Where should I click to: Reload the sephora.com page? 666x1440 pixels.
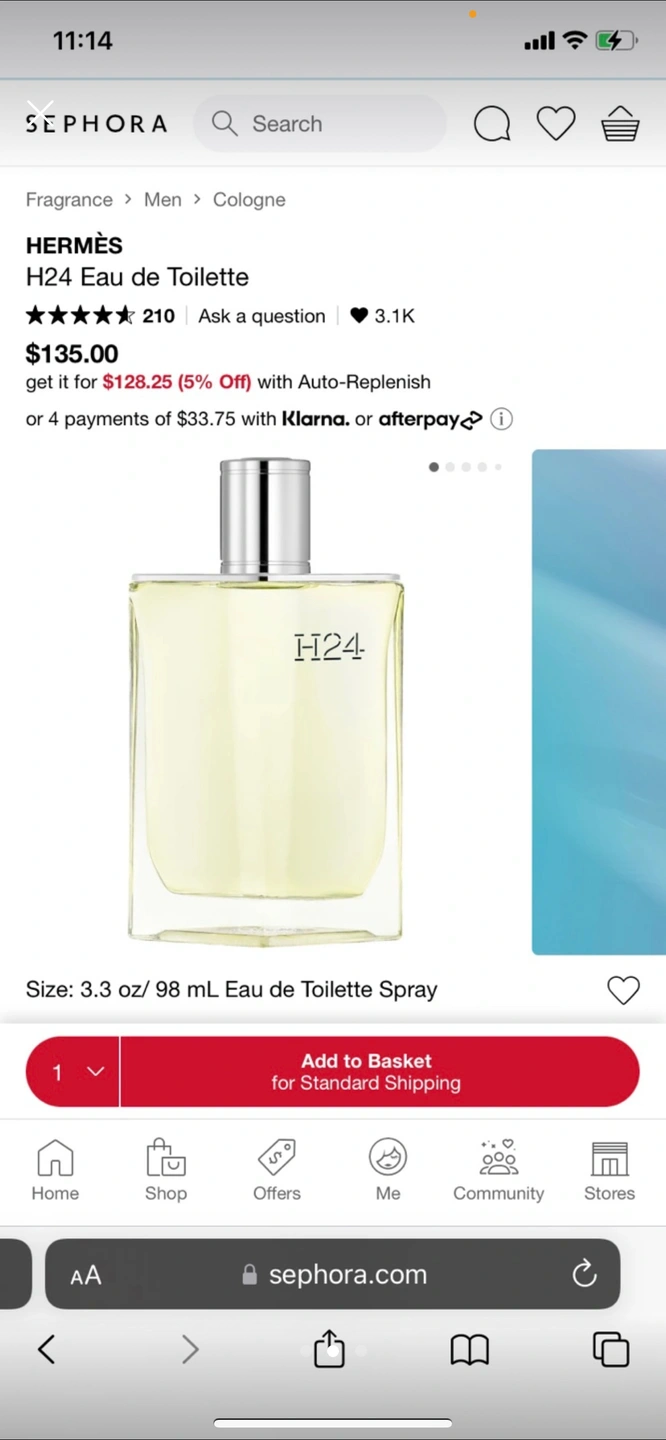tap(584, 1273)
